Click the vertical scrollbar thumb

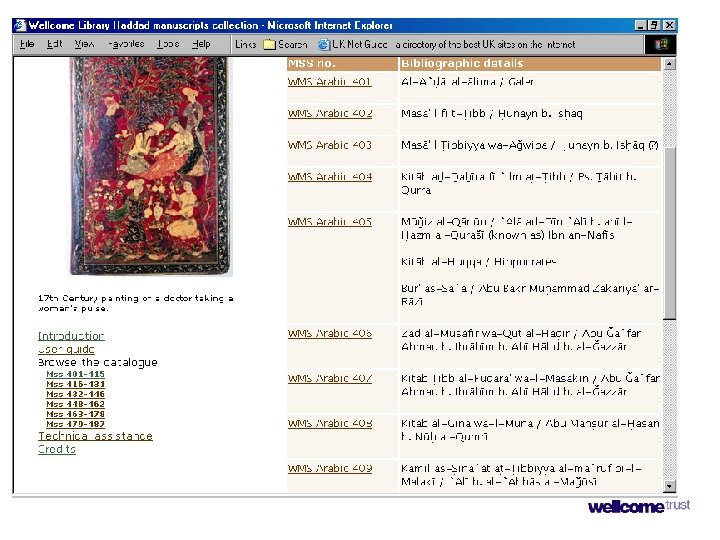[x=669, y=233]
